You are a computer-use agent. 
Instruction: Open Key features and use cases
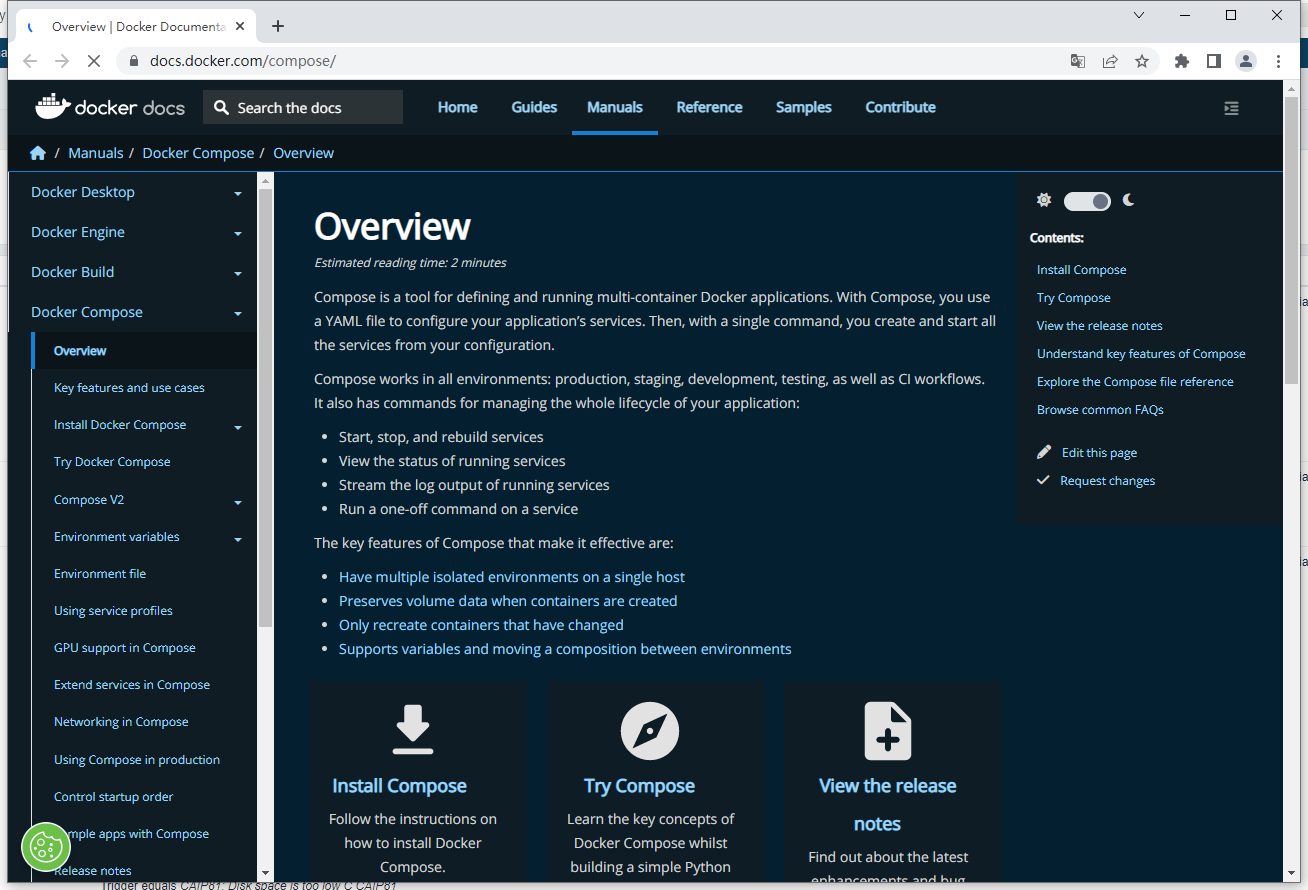[129, 387]
